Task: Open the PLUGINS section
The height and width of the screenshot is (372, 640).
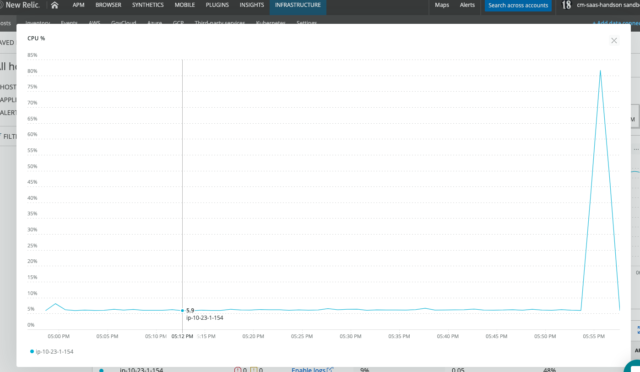Action: [217, 5]
